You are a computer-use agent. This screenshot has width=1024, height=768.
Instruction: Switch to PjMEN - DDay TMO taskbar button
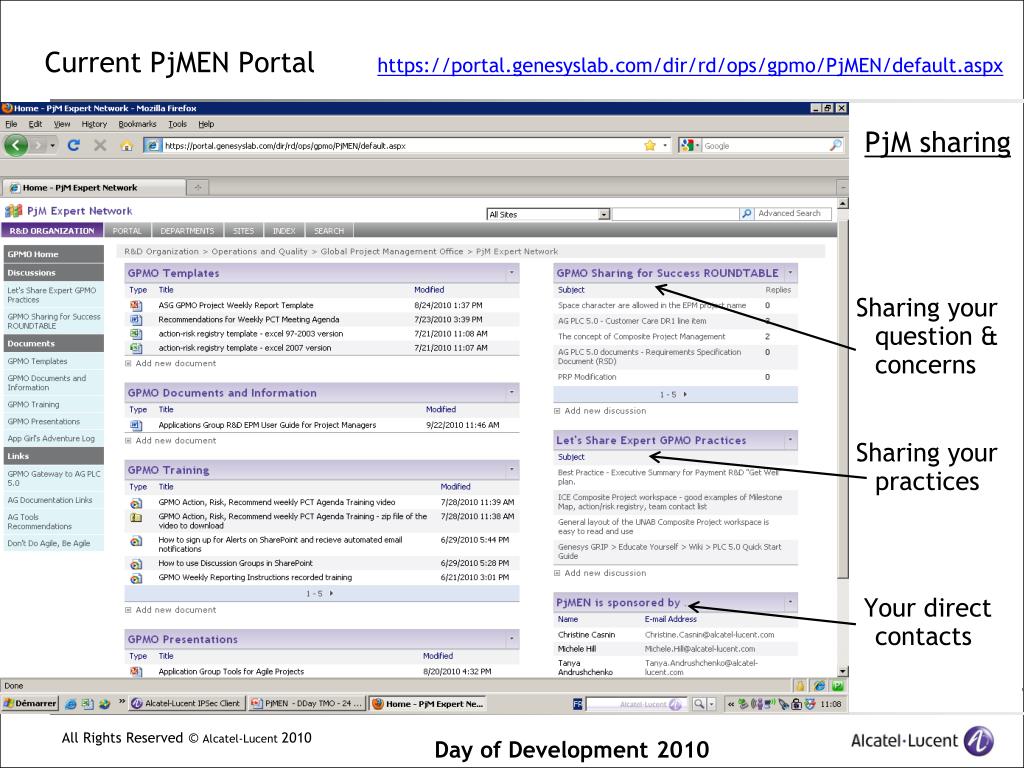click(x=307, y=703)
